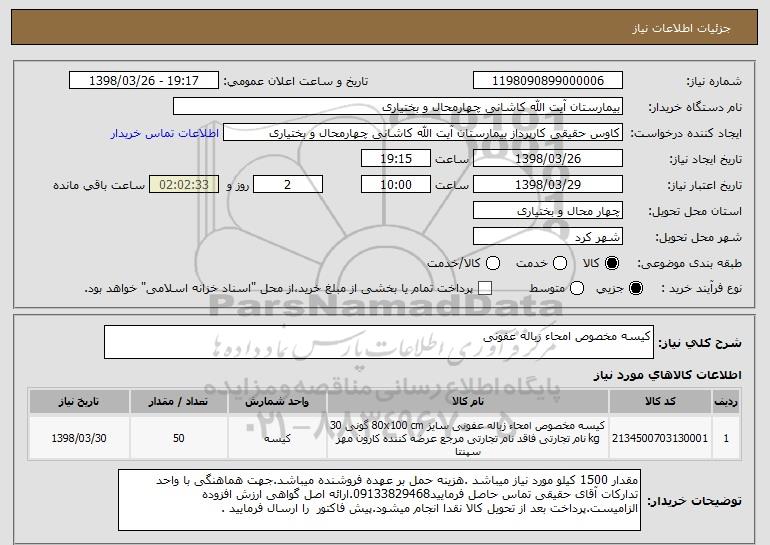
Task: Click the 'شرح کلی نیاز' label
Action: click(x=700, y=343)
